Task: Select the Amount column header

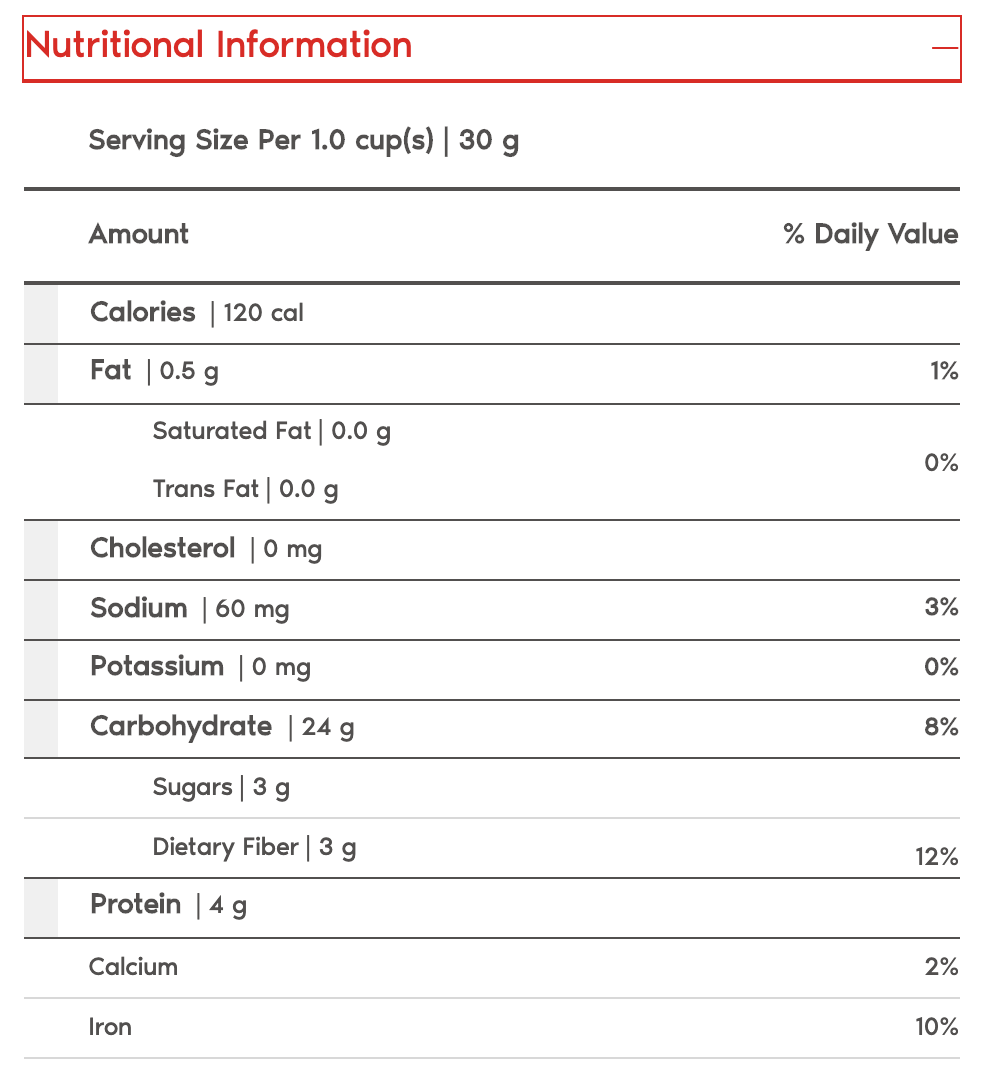Action: click(x=138, y=234)
